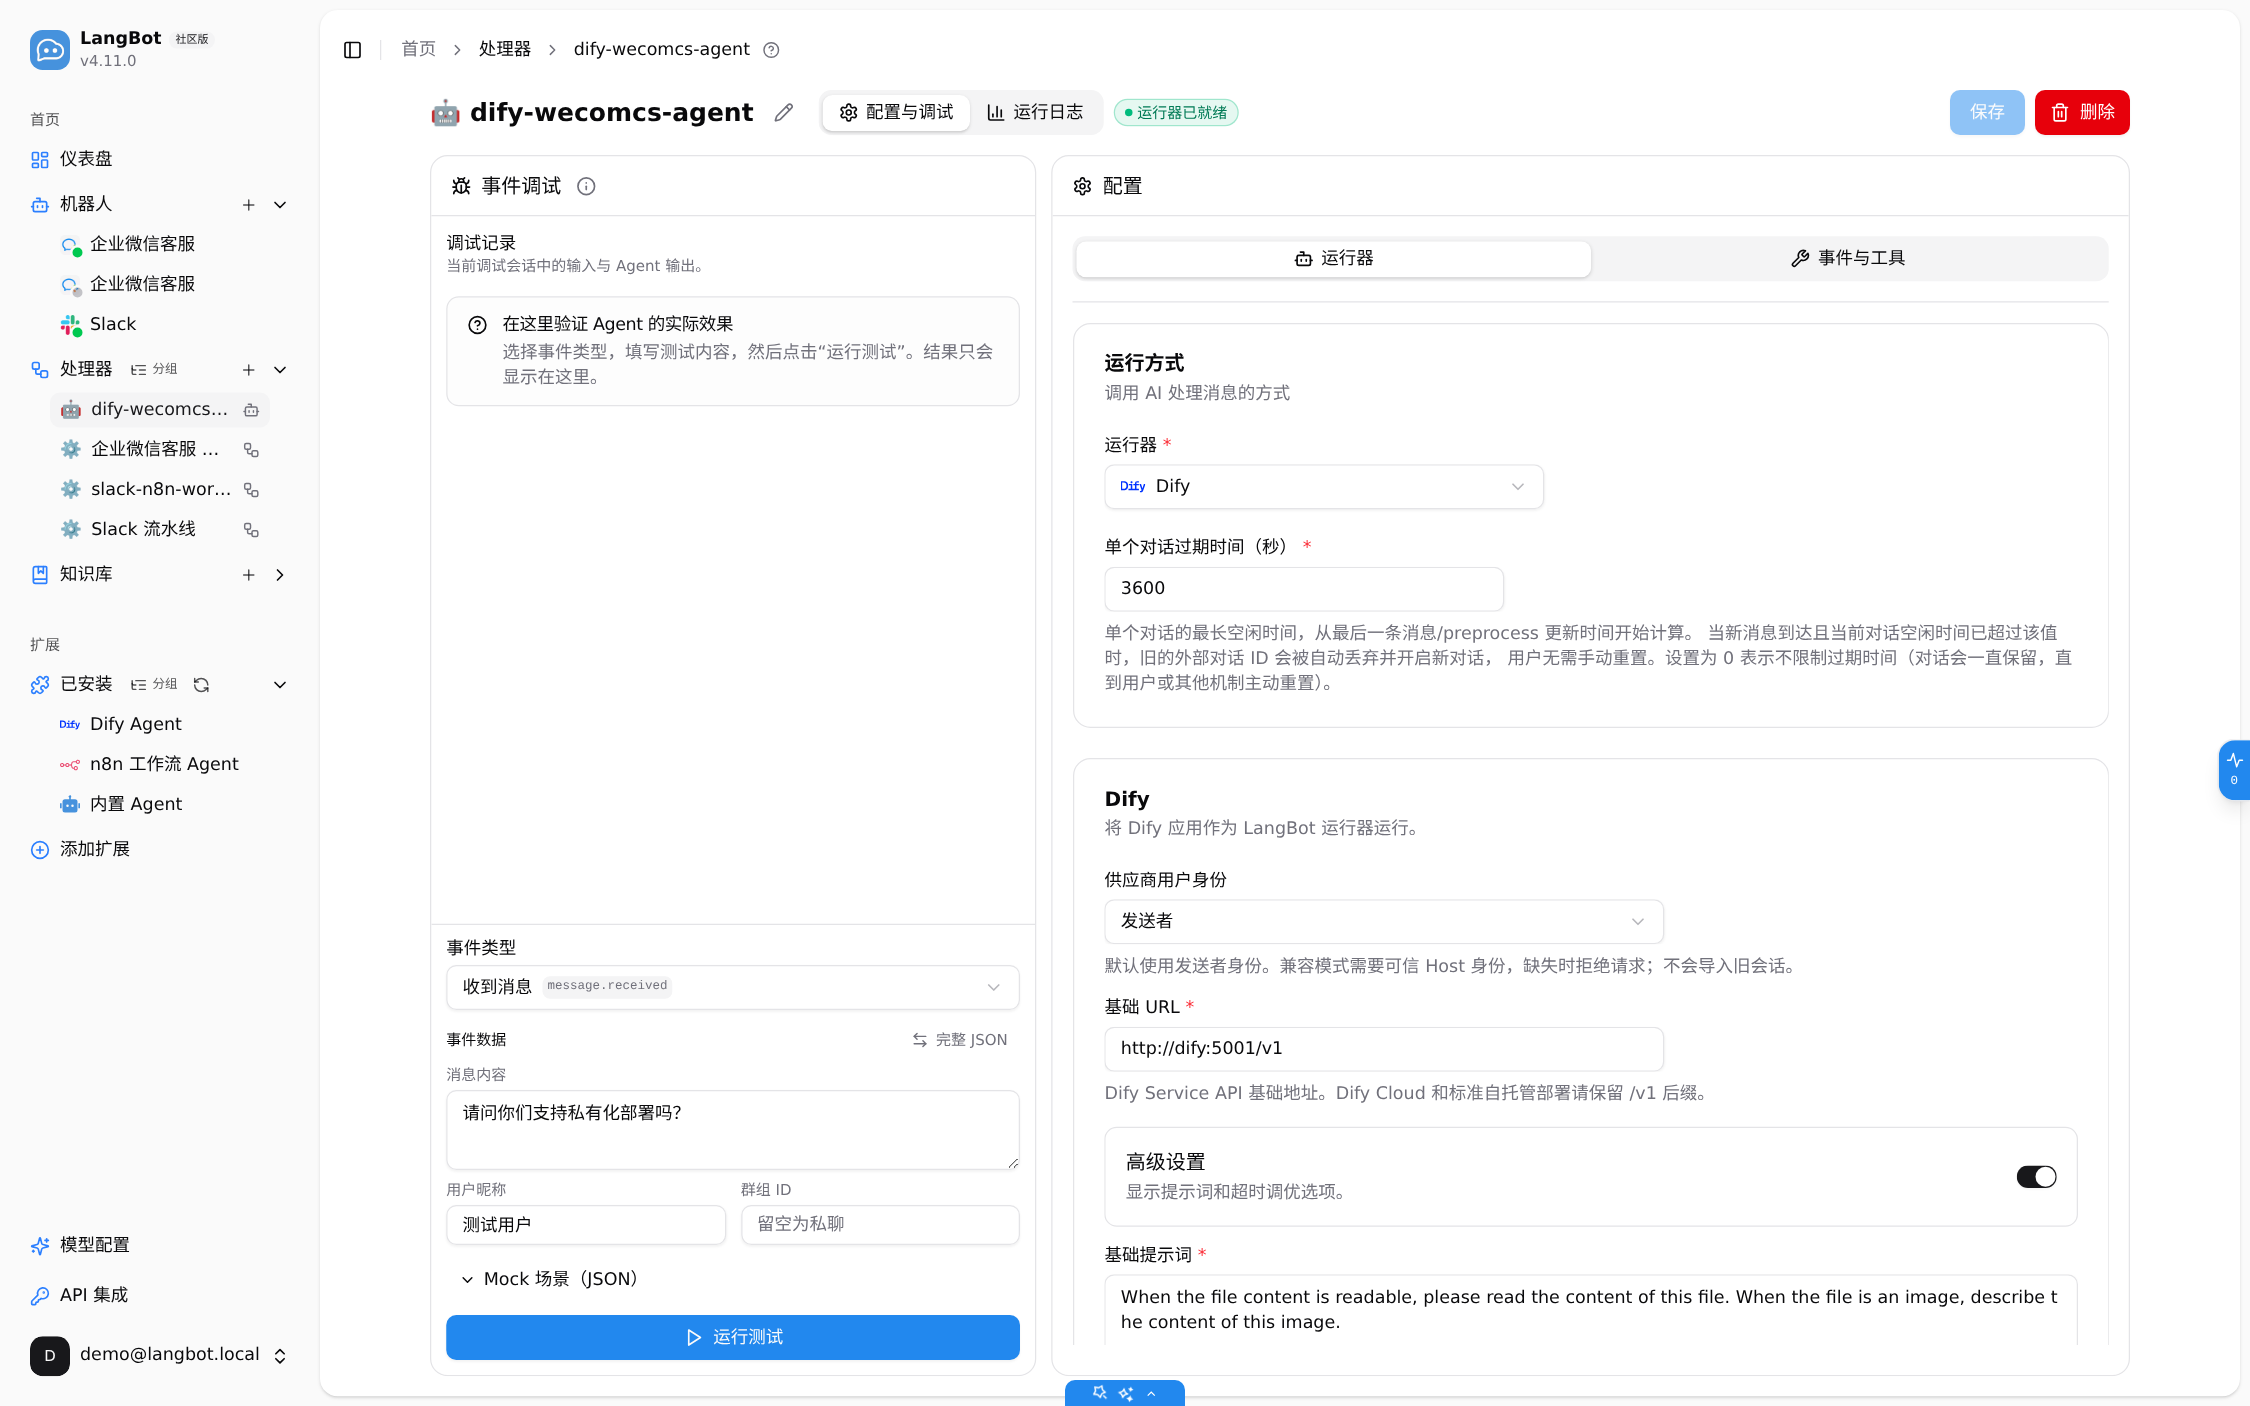Add a new knowledge base with plus icon
This screenshot has width=2250, height=1406.
point(249,575)
